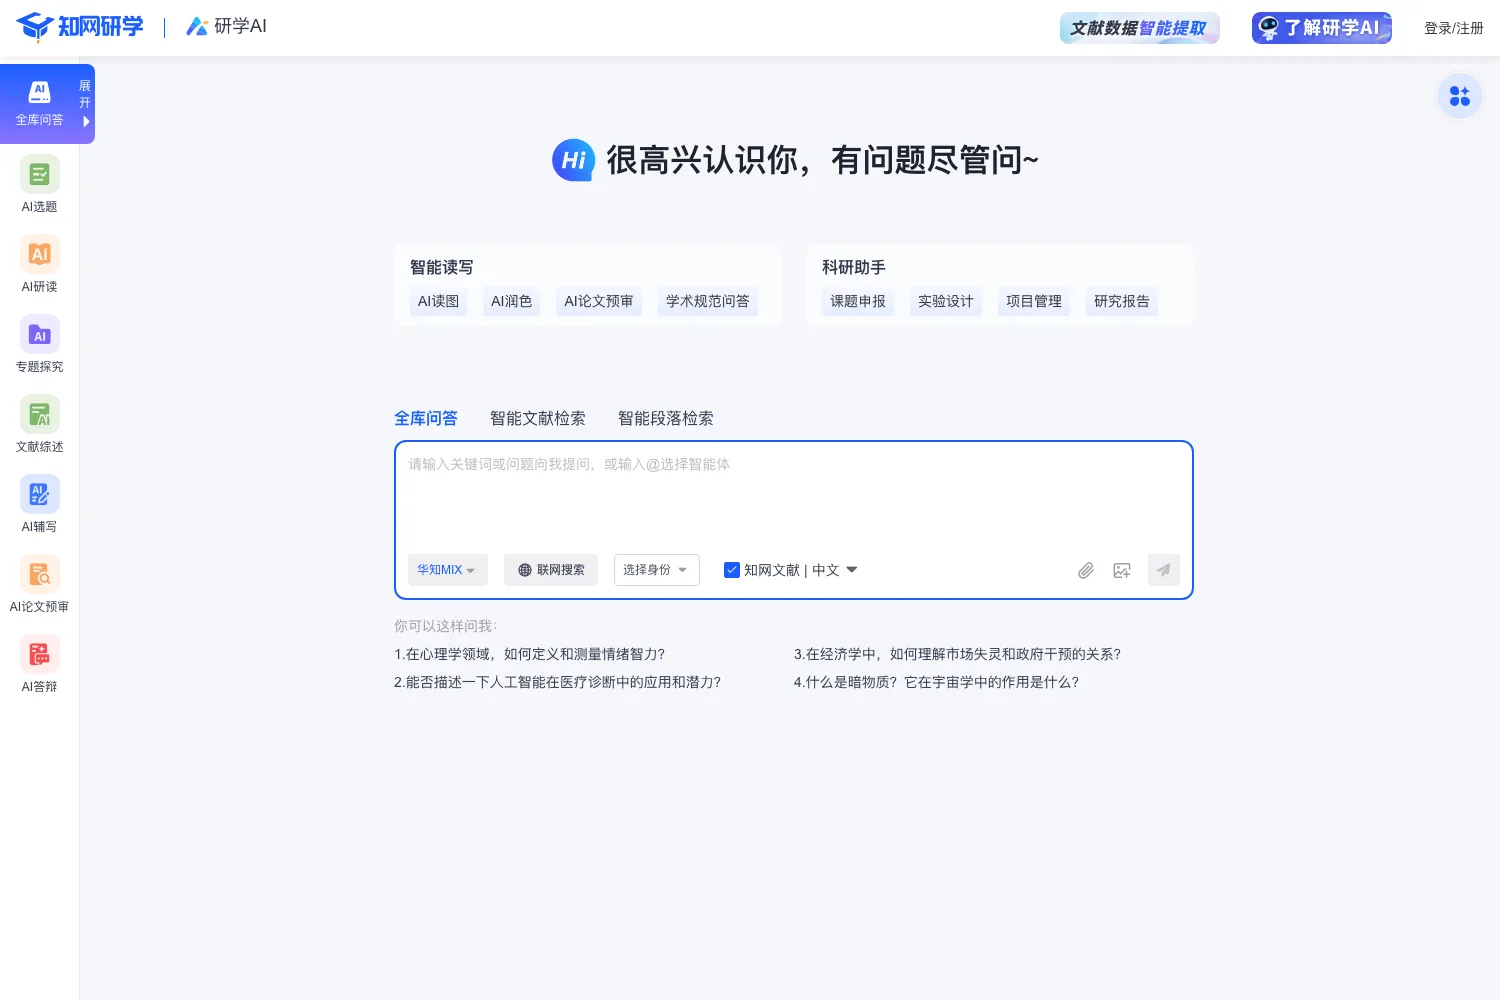Click the AI论文预审 chip under 智能读写

599,301
